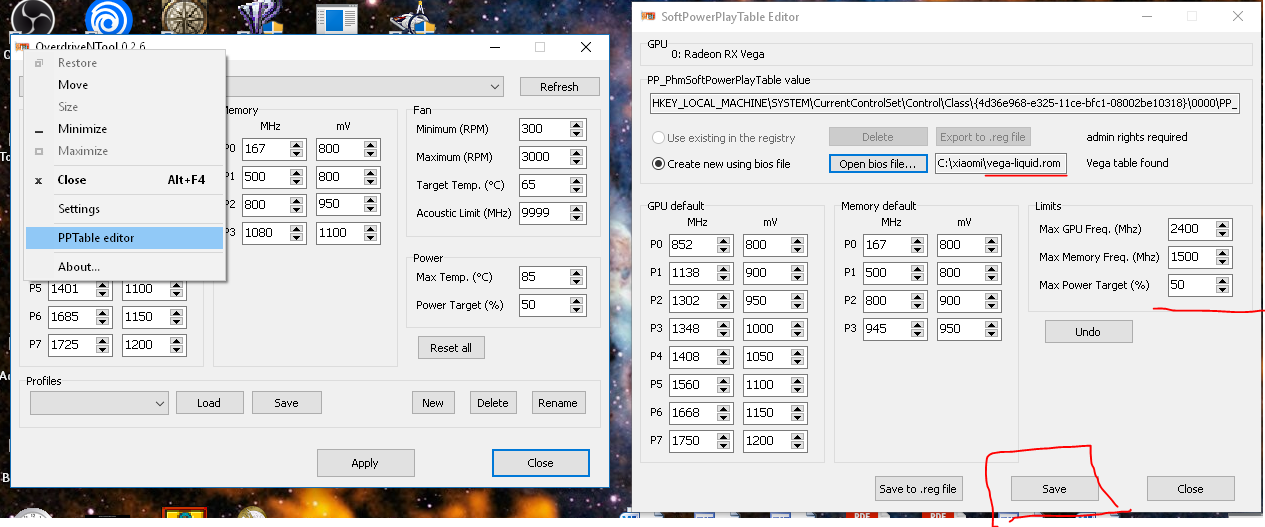Delete the selected OverdriveNTool profile
The width and height of the screenshot is (1265, 527).
tap(492, 403)
